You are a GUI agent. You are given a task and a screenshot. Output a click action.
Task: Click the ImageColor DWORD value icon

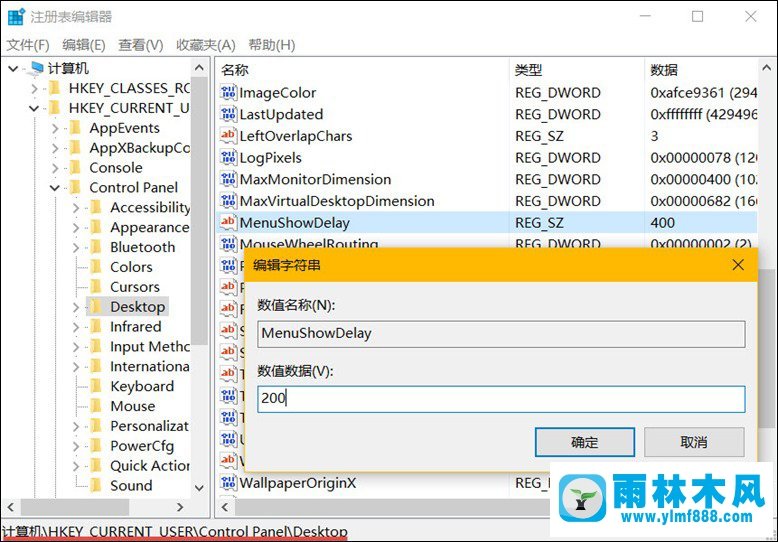coord(228,92)
